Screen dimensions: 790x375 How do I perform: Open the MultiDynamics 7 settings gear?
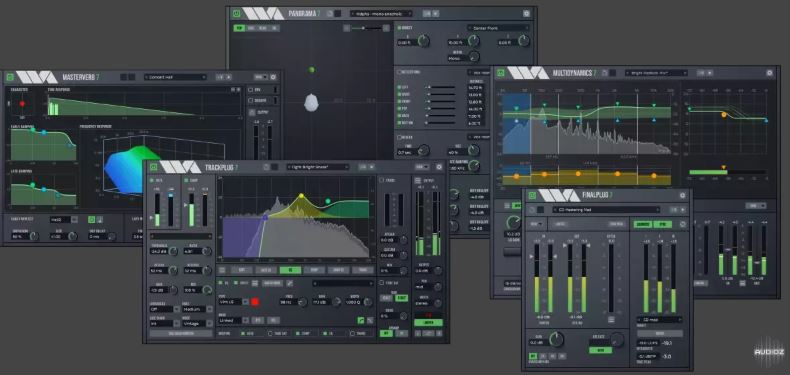[x=769, y=73]
